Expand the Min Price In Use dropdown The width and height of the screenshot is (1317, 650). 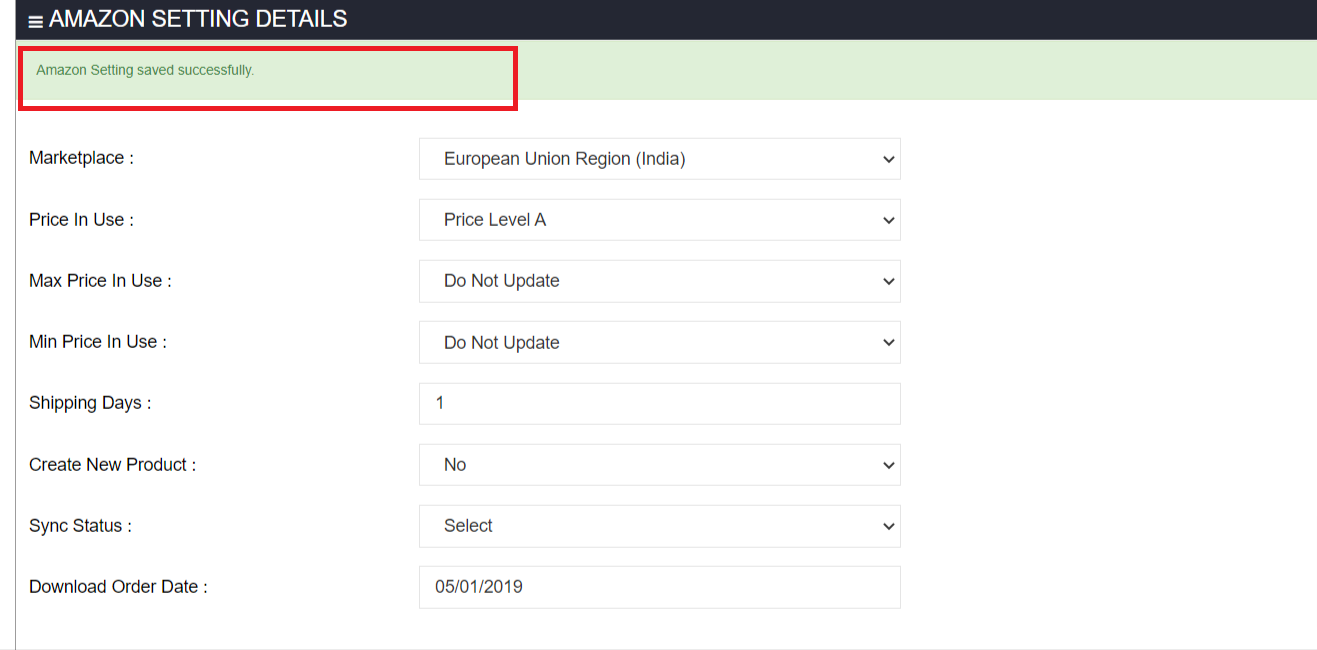(660, 342)
